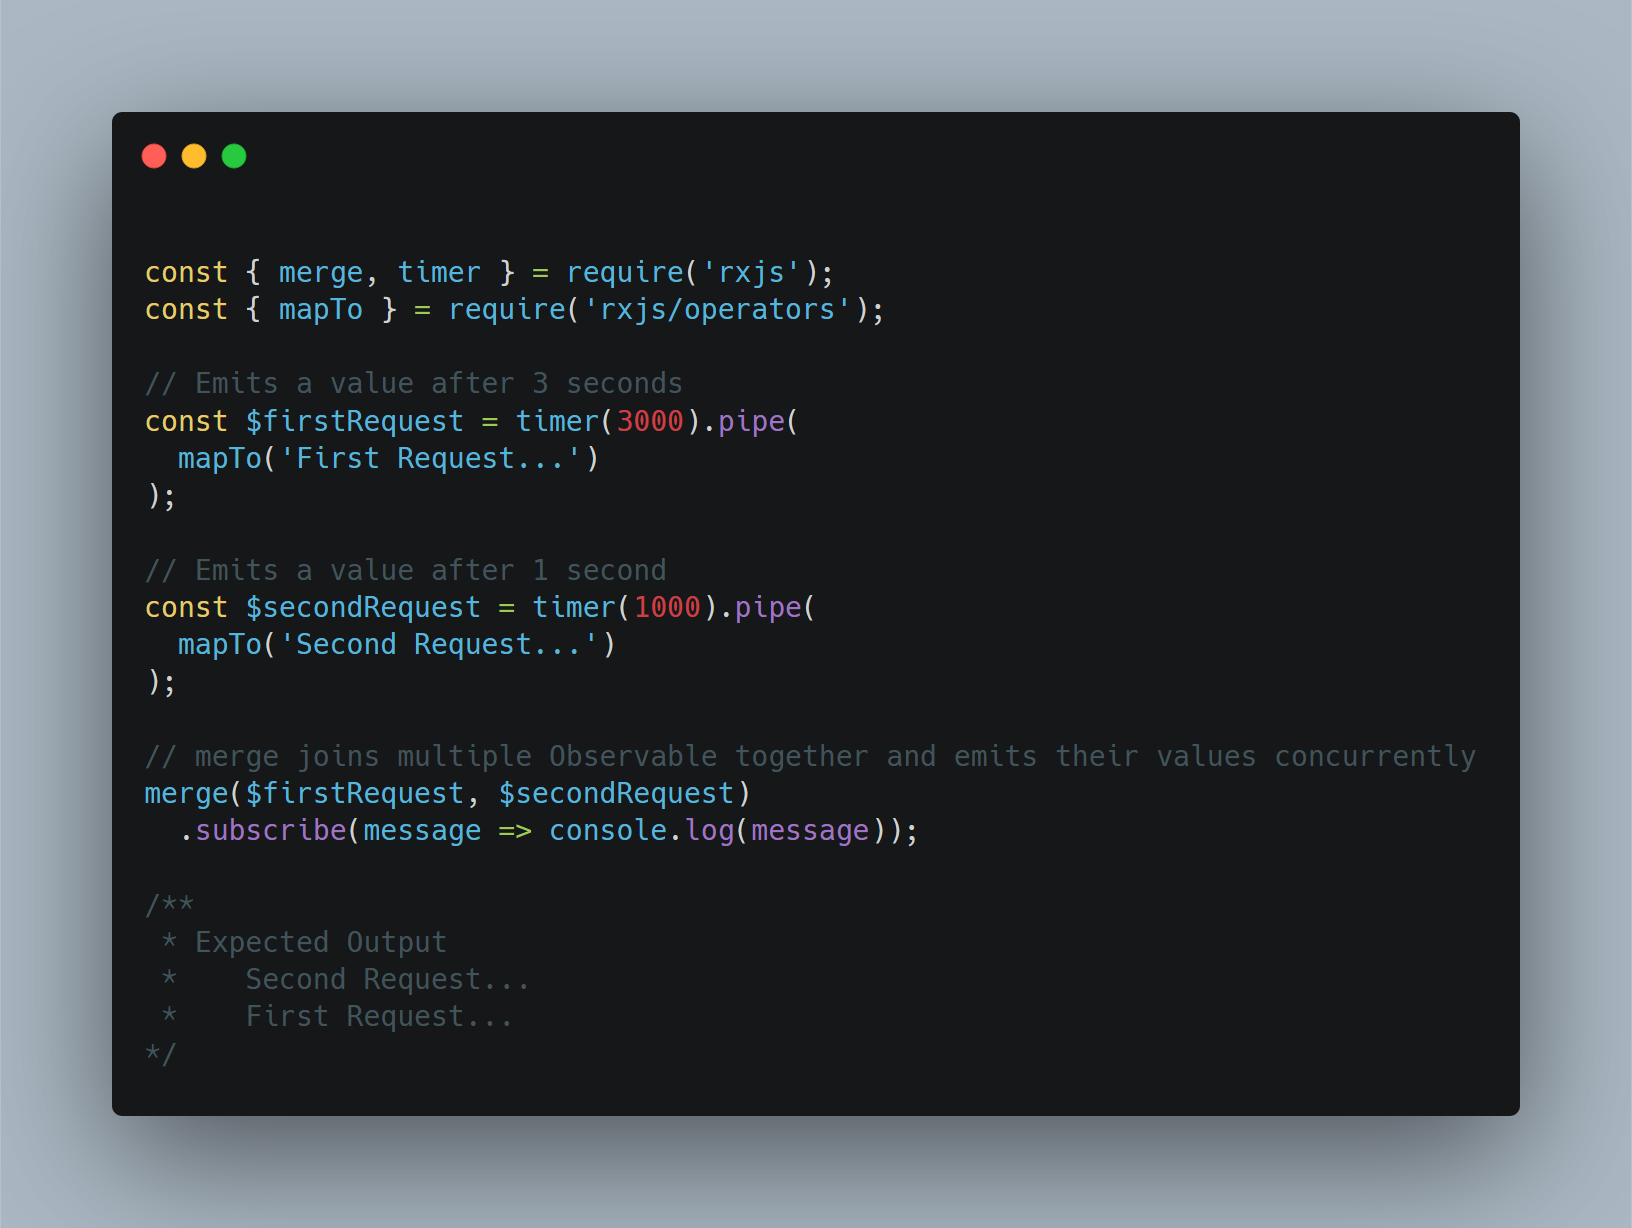Click the word 'concurrently' in the merge comment
Screen dimensions: 1632x1228
point(1375,756)
